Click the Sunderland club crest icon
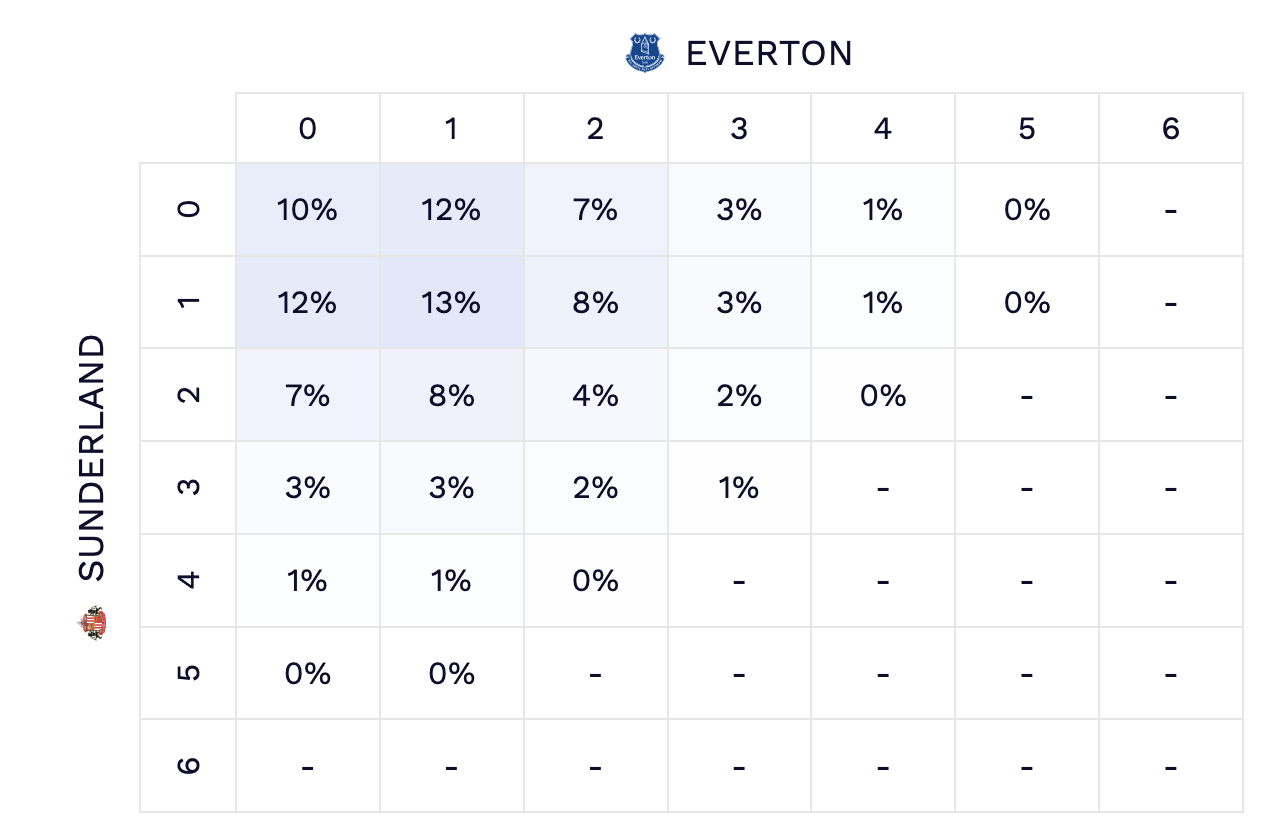1268x836 pixels. (92, 622)
